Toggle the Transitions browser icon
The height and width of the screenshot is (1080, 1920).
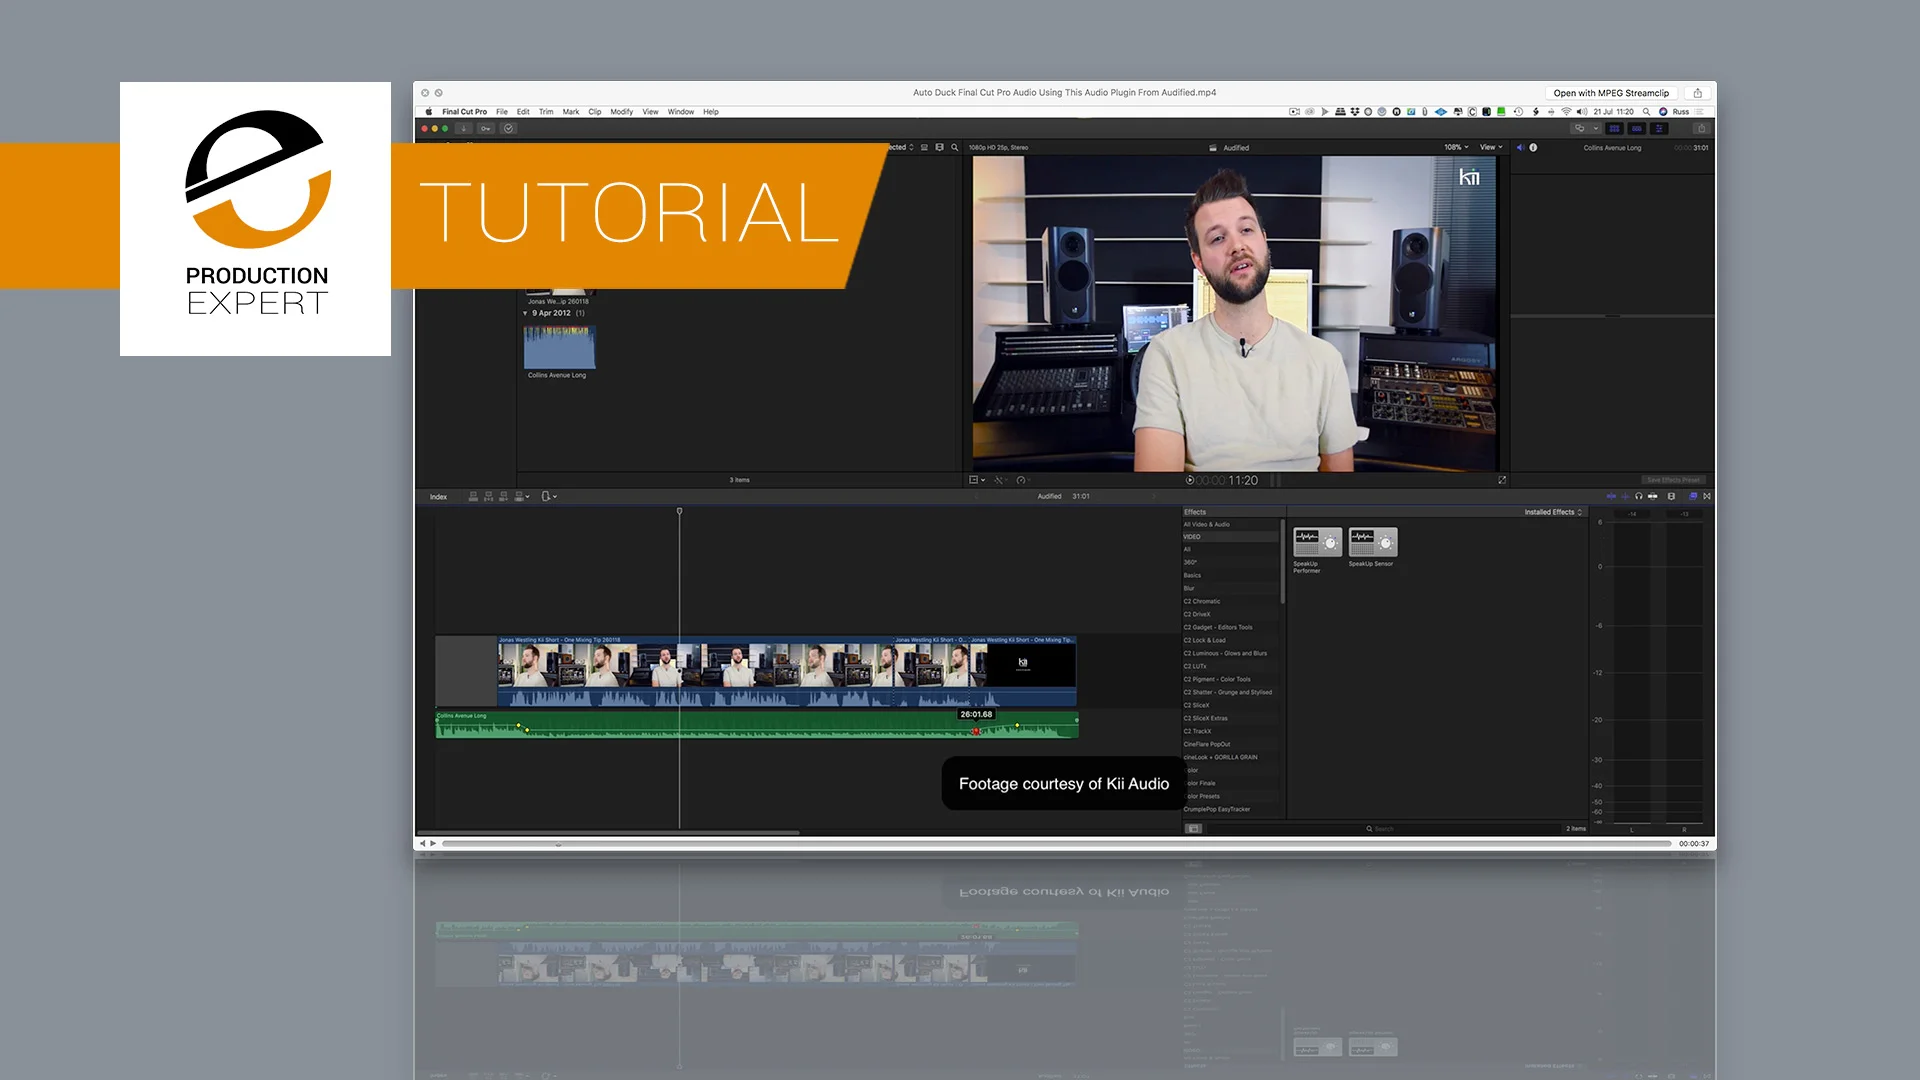tap(1707, 496)
